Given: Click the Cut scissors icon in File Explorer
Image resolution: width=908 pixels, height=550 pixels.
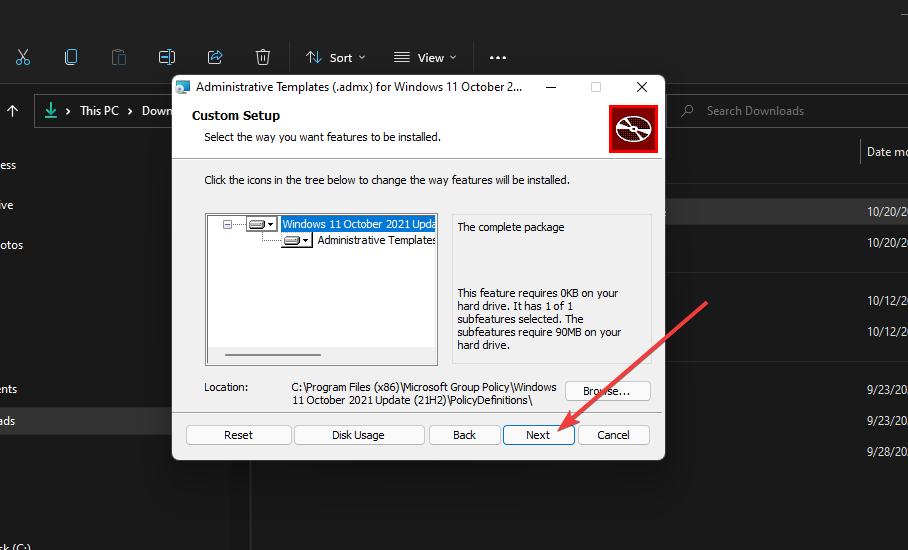Looking at the screenshot, I should click(x=23, y=57).
